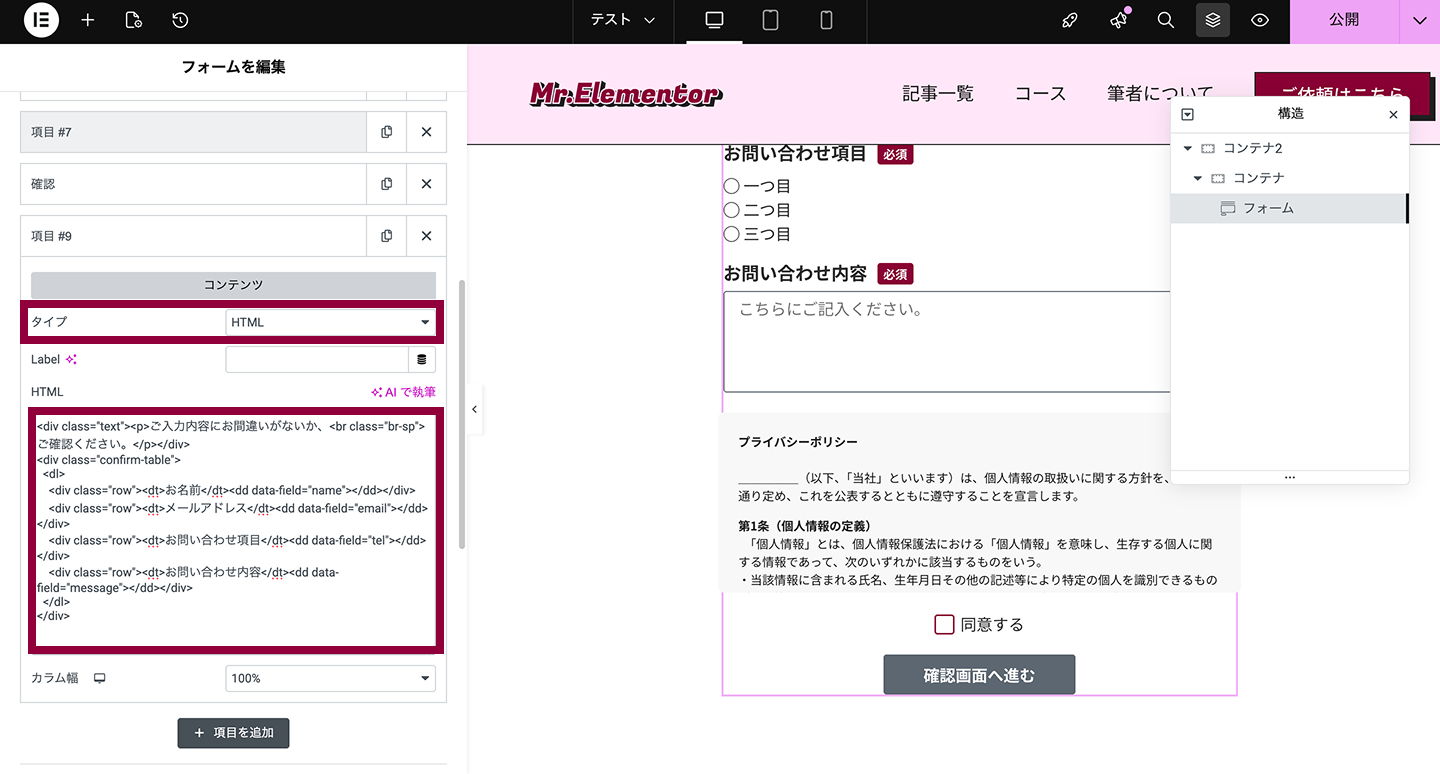The image size is (1440, 774).
Task: Click the 記事一覧 navigation menu item
Action: click(937, 93)
